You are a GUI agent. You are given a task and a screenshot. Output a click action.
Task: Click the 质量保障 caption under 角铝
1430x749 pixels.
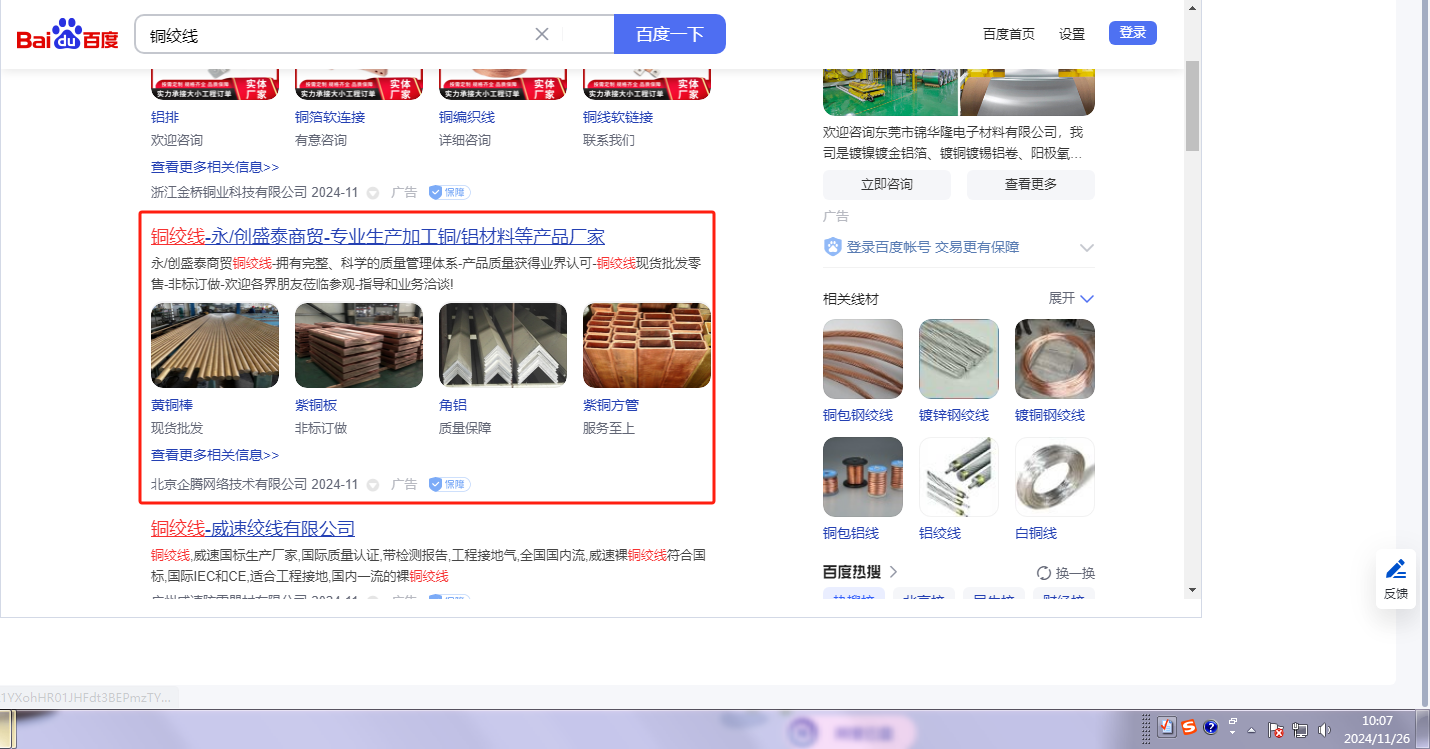coord(465,428)
